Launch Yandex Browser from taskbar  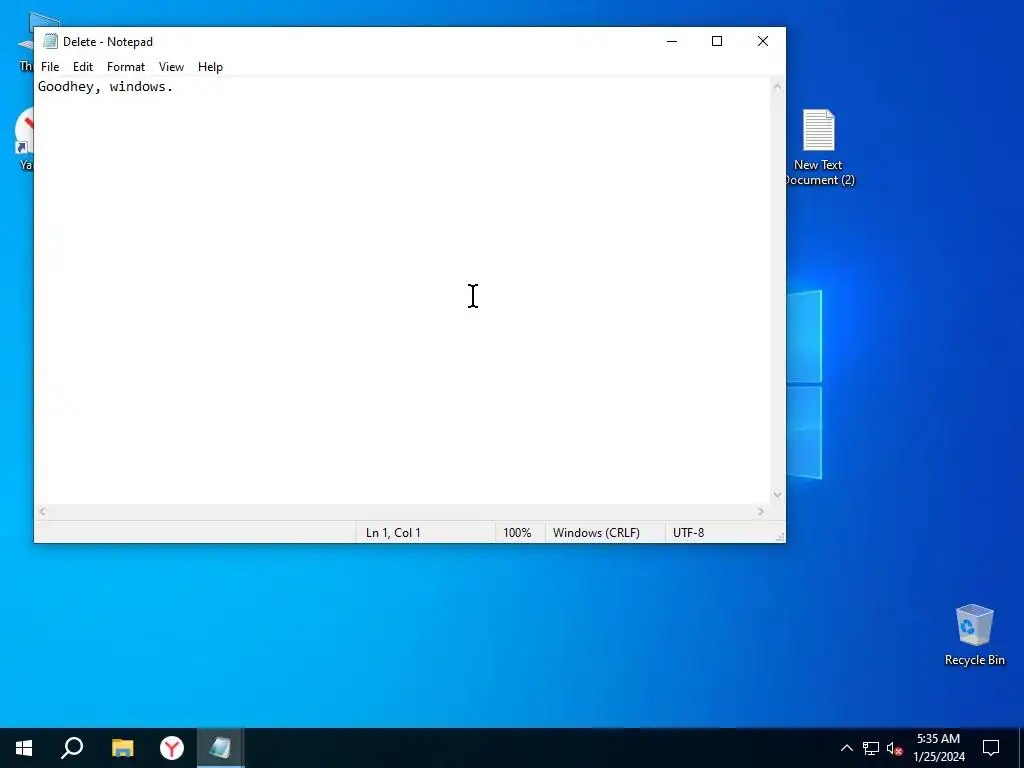172,748
